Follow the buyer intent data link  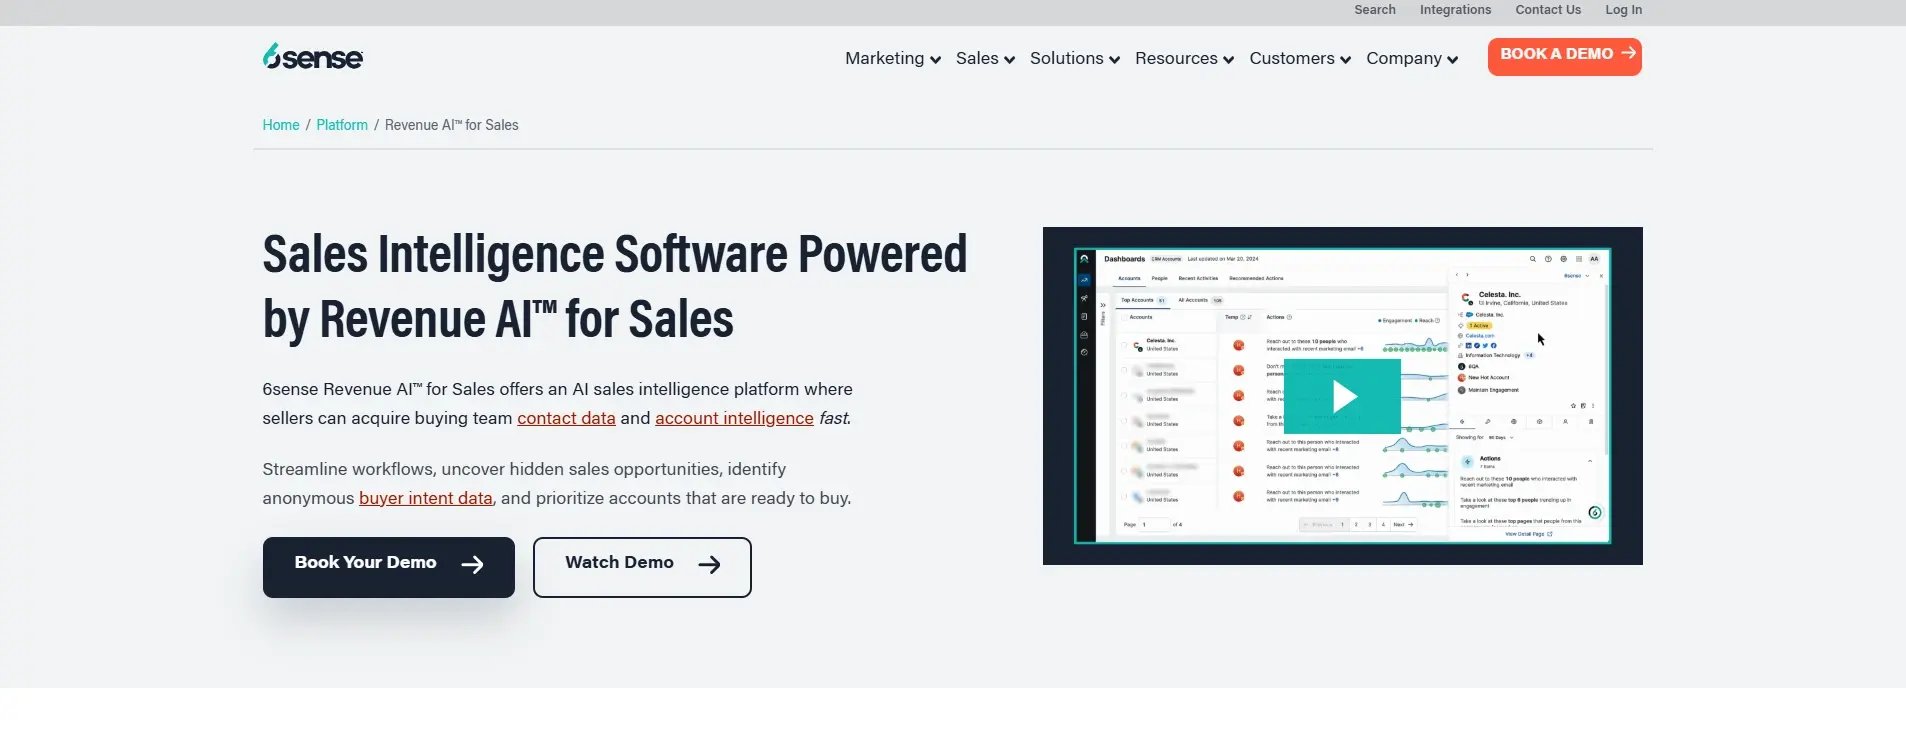426,498
